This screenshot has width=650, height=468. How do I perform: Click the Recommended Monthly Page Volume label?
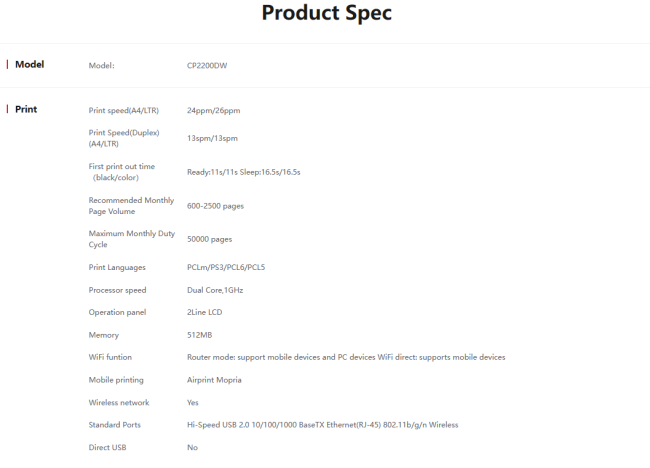click(131, 205)
